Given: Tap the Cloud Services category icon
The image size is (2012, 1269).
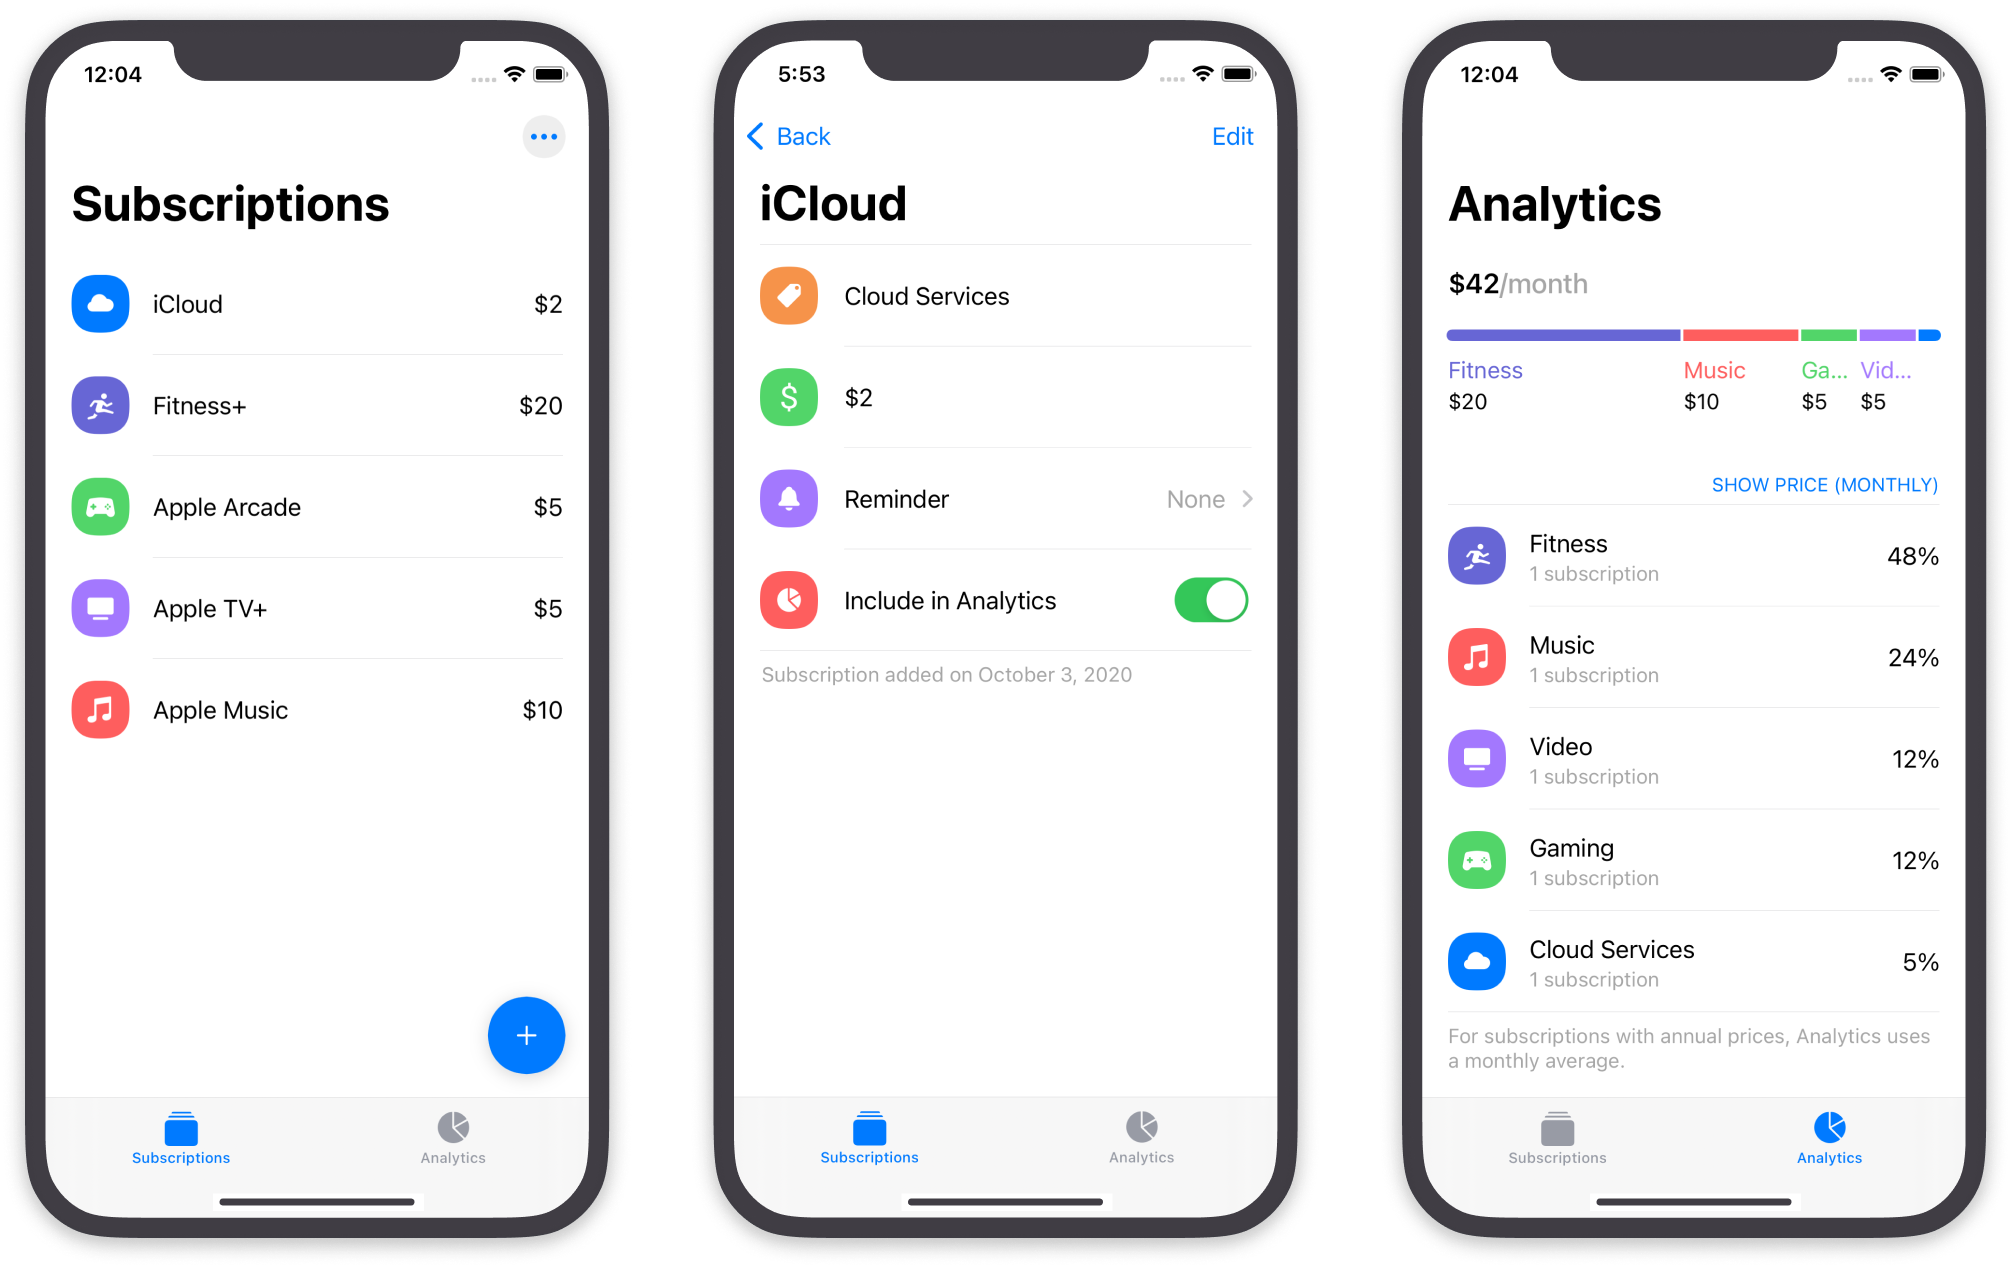Looking at the screenshot, I should pos(789,295).
